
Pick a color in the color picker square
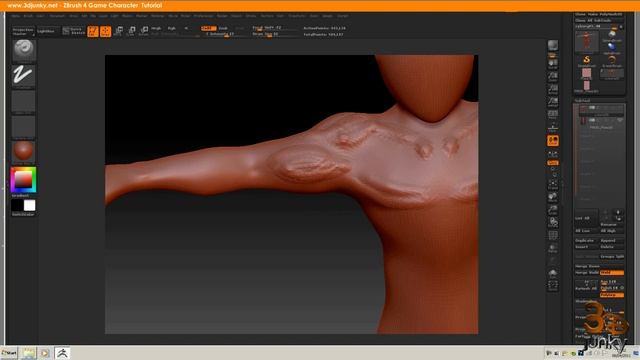tap(23, 179)
